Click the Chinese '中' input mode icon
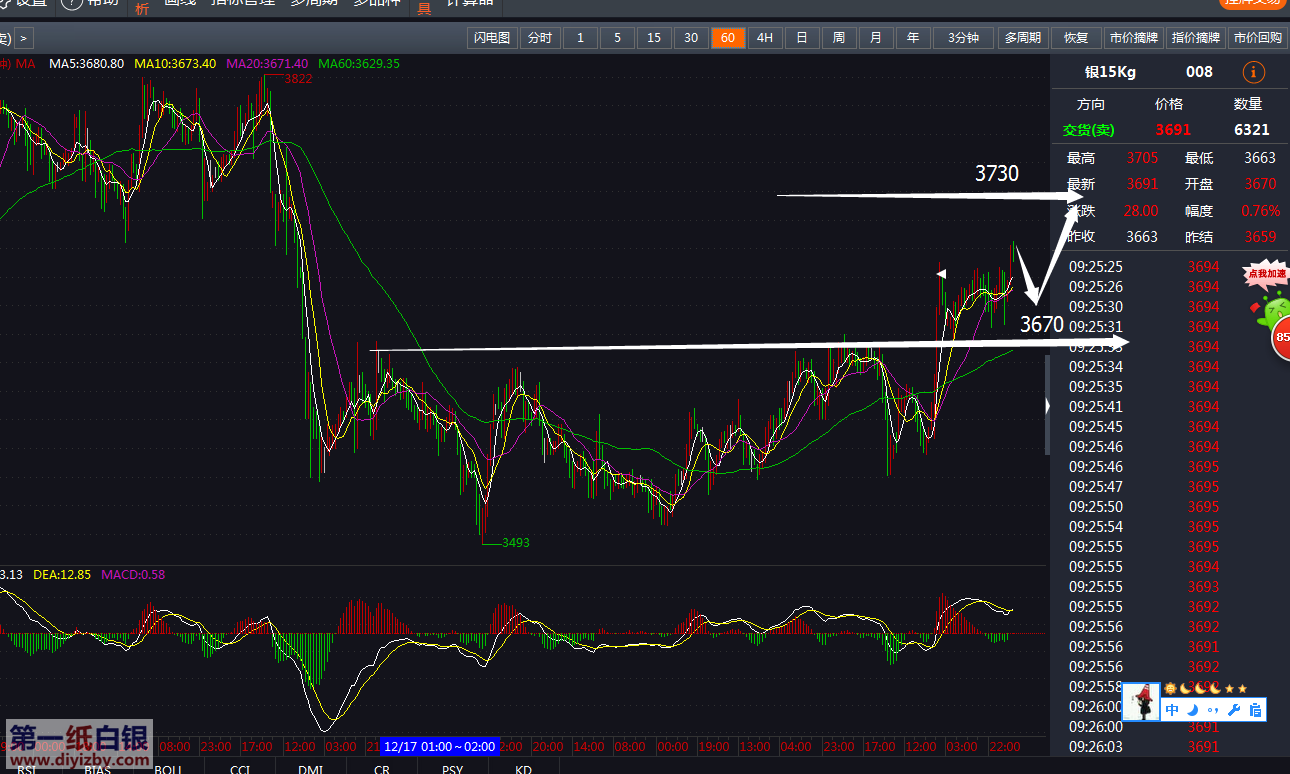The height and width of the screenshot is (774, 1290). [1172, 710]
